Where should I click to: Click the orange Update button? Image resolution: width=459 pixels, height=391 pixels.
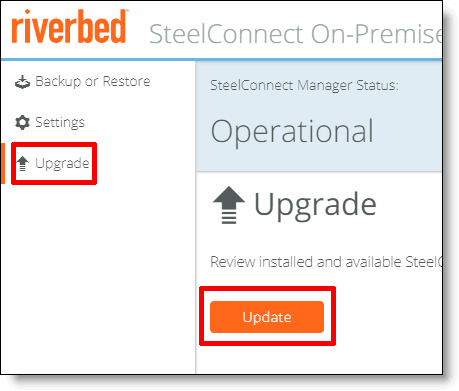click(x=267, y=317)
